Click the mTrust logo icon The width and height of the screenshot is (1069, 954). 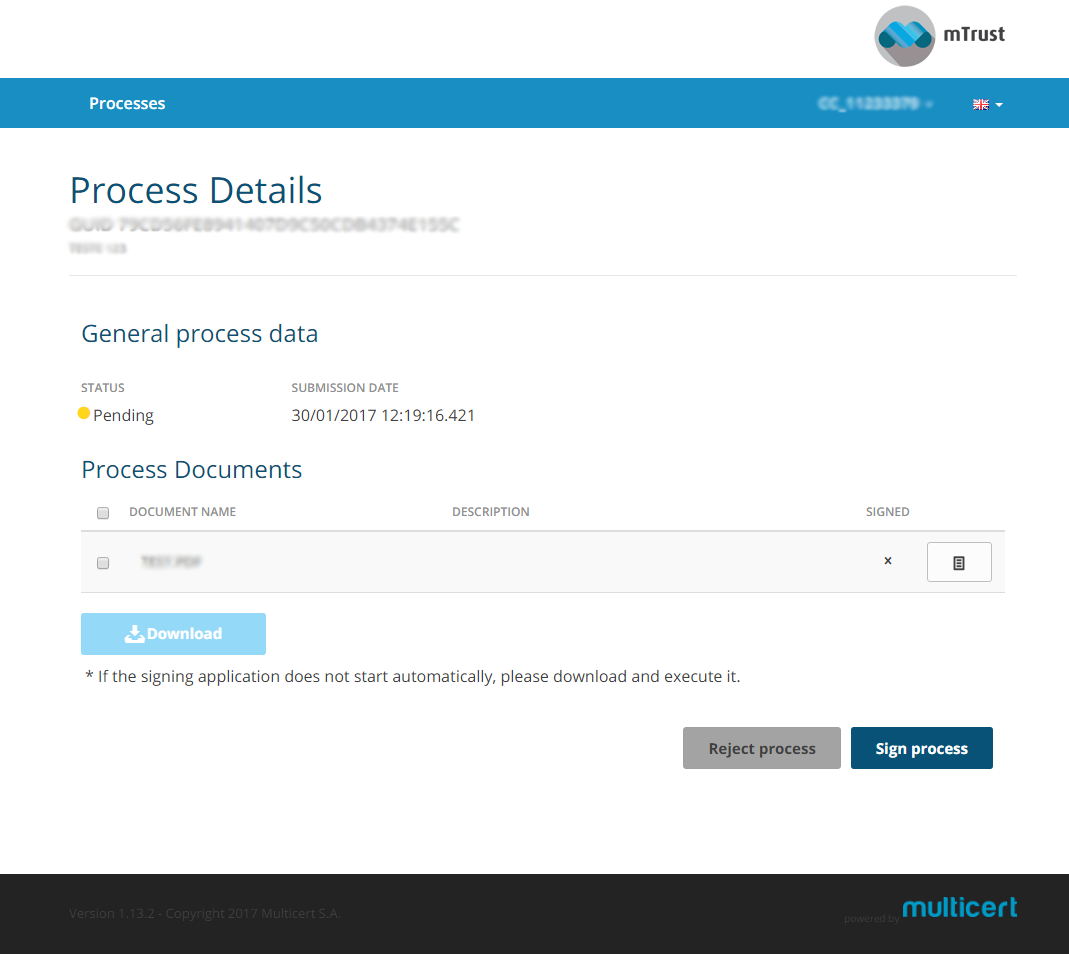904,36
